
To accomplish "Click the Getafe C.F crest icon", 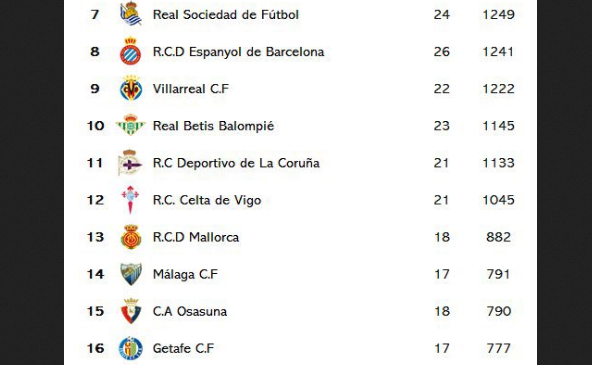I will (131, 348).
